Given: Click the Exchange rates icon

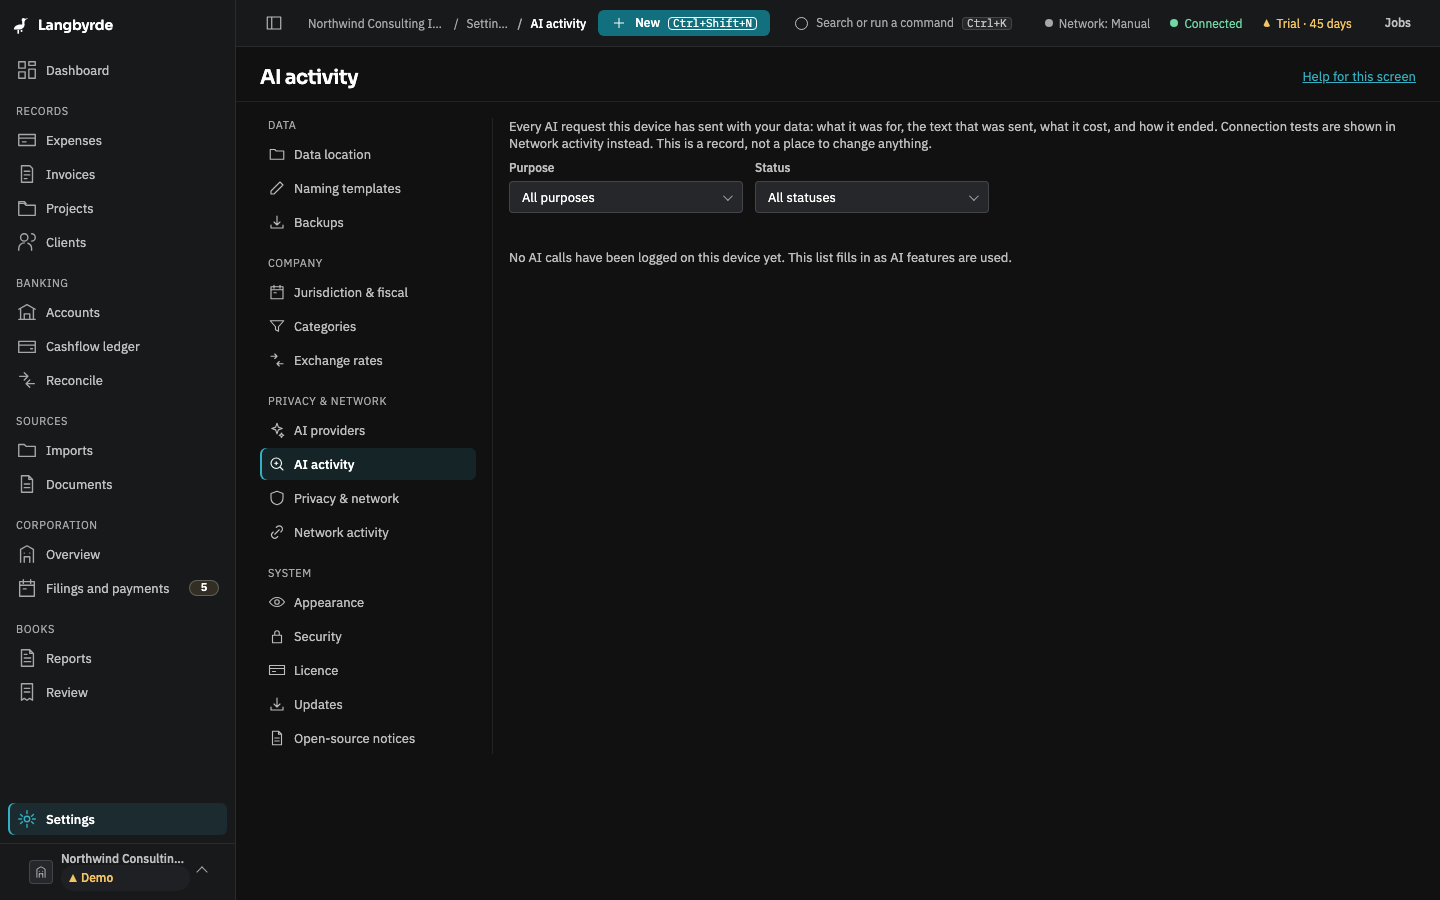Looking at the screenshot, I should pyautogui.click(x=277, y=360).
